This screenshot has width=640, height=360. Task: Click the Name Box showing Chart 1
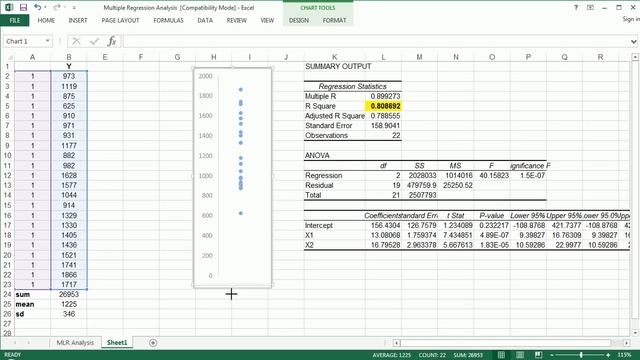click(24, 41)
